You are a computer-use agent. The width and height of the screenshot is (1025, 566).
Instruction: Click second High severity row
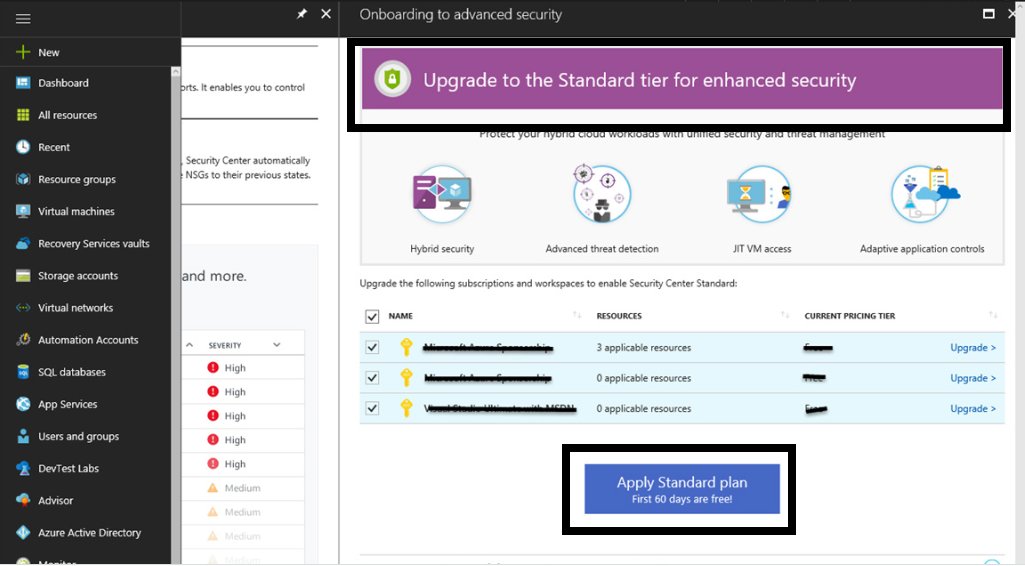coord(243,391)
